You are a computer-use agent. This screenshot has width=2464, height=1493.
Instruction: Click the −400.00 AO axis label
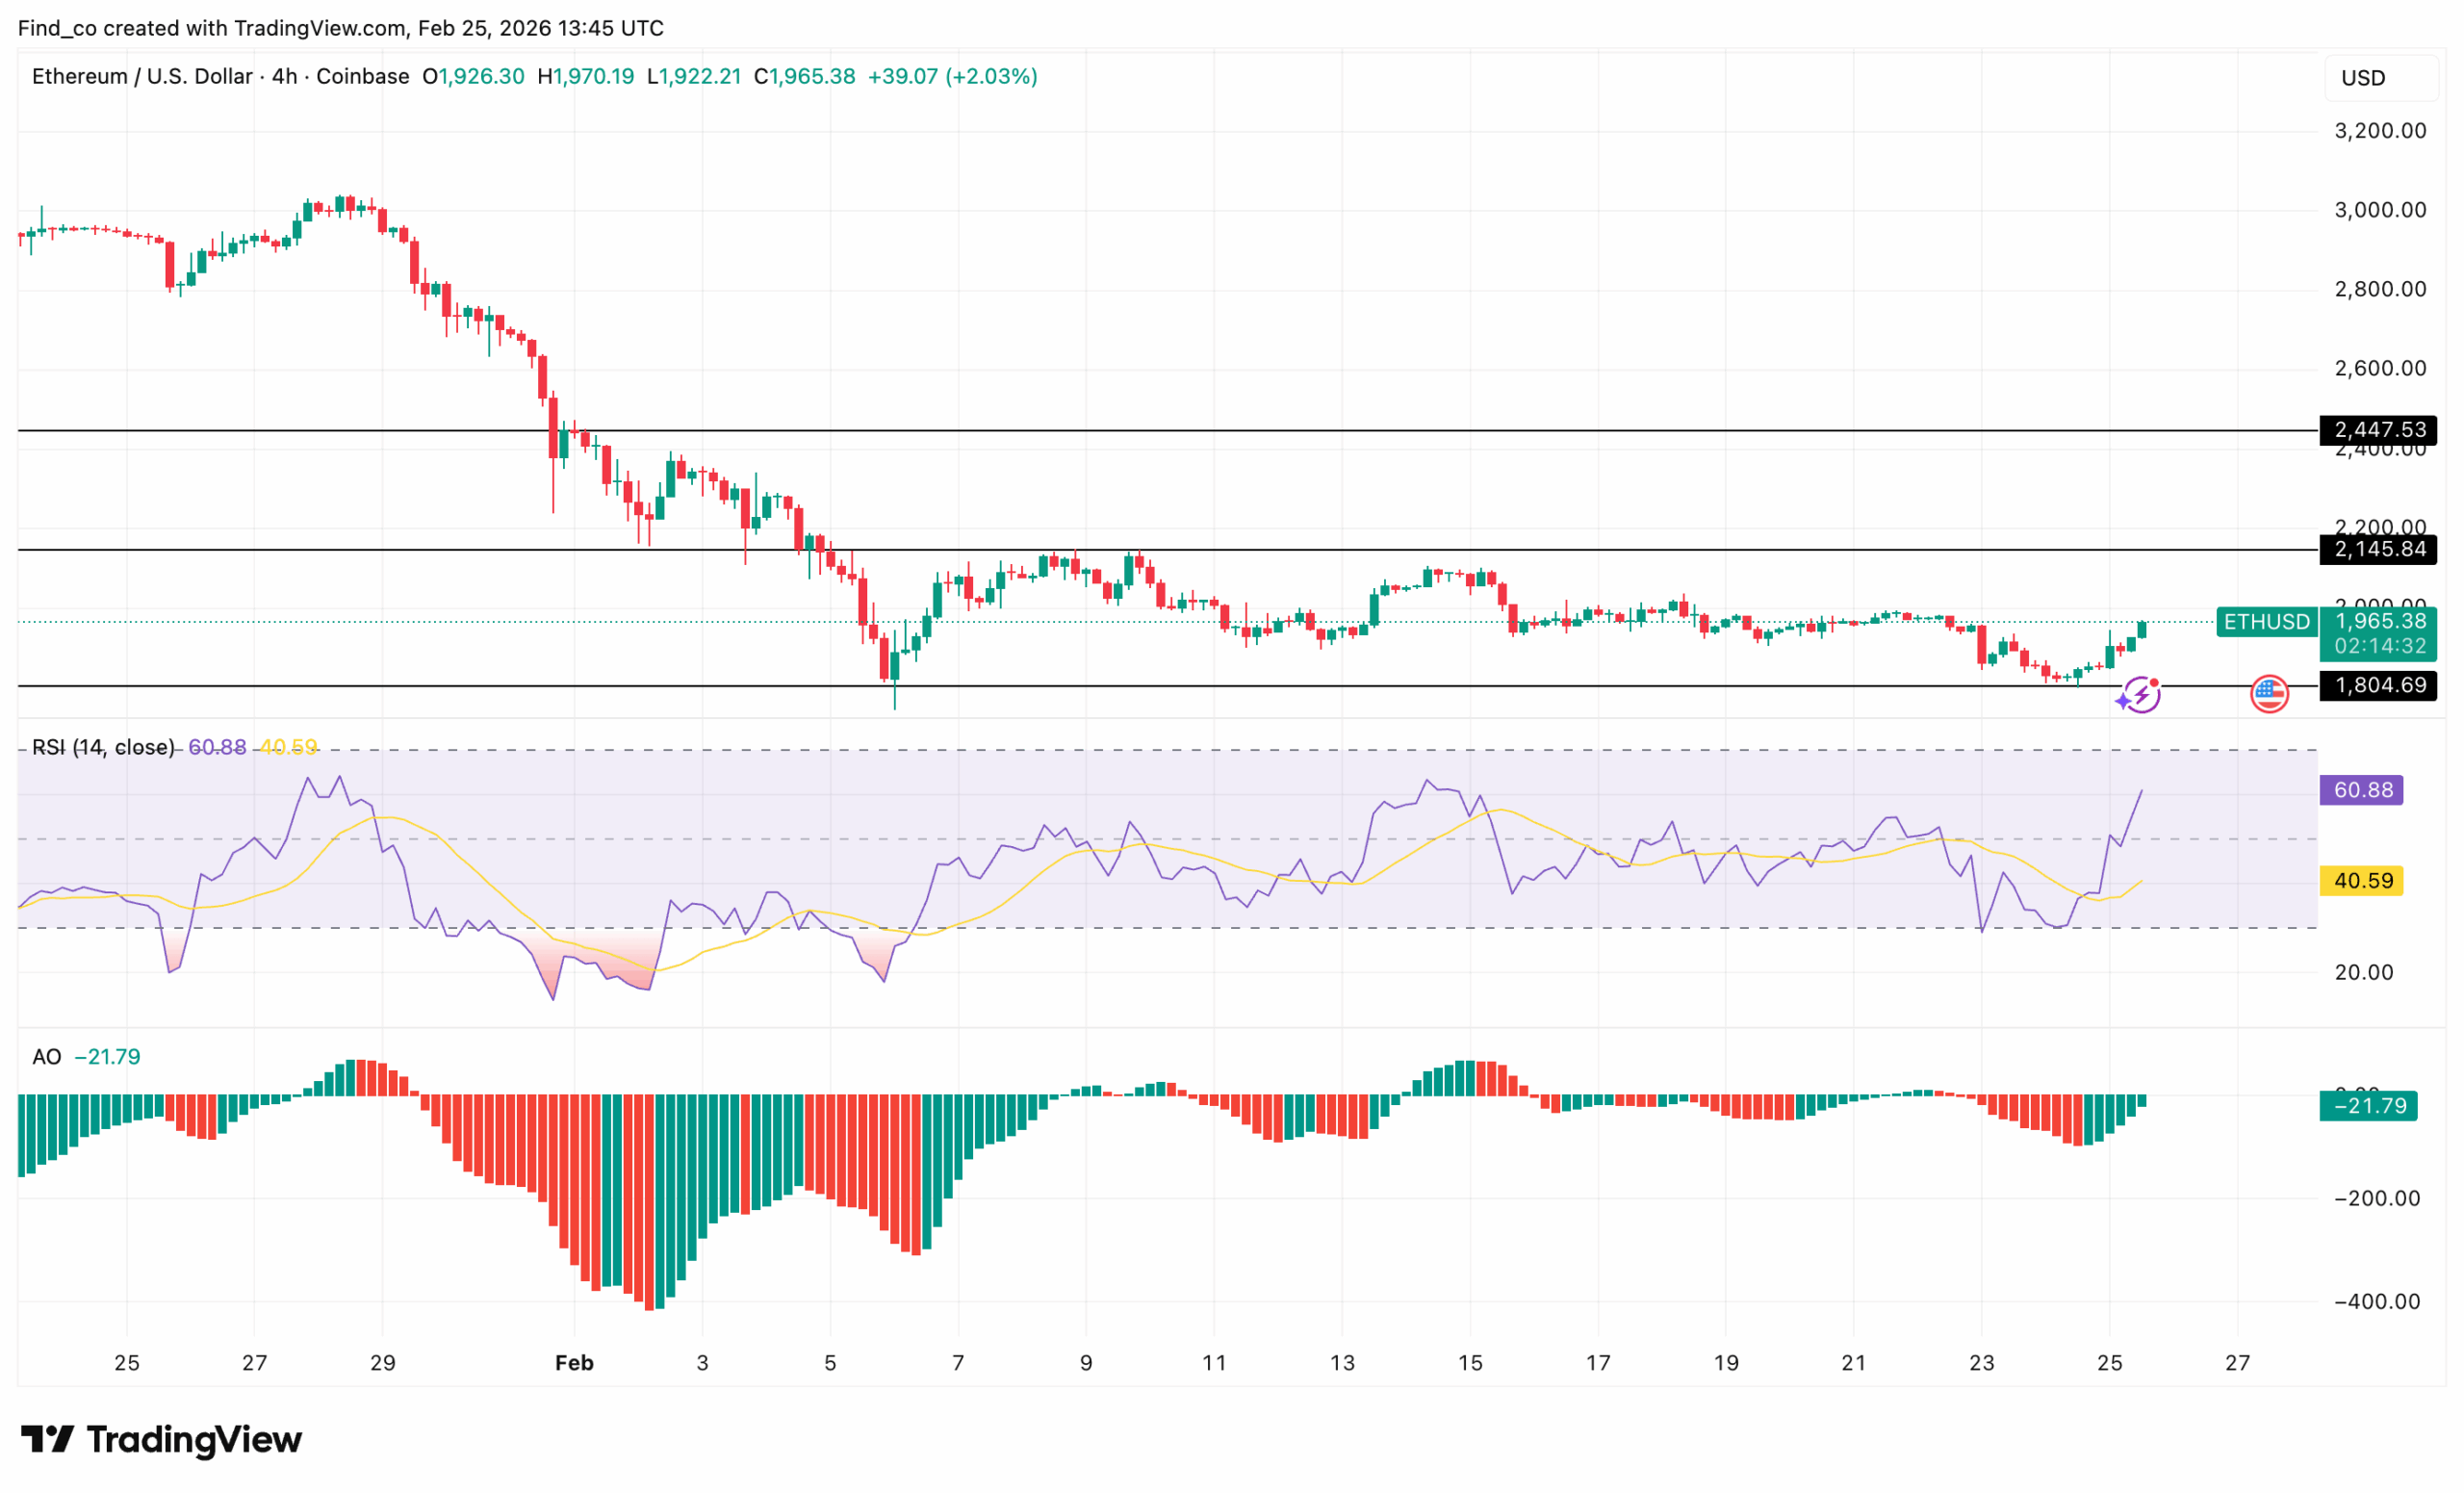tap(2376, 1302)
